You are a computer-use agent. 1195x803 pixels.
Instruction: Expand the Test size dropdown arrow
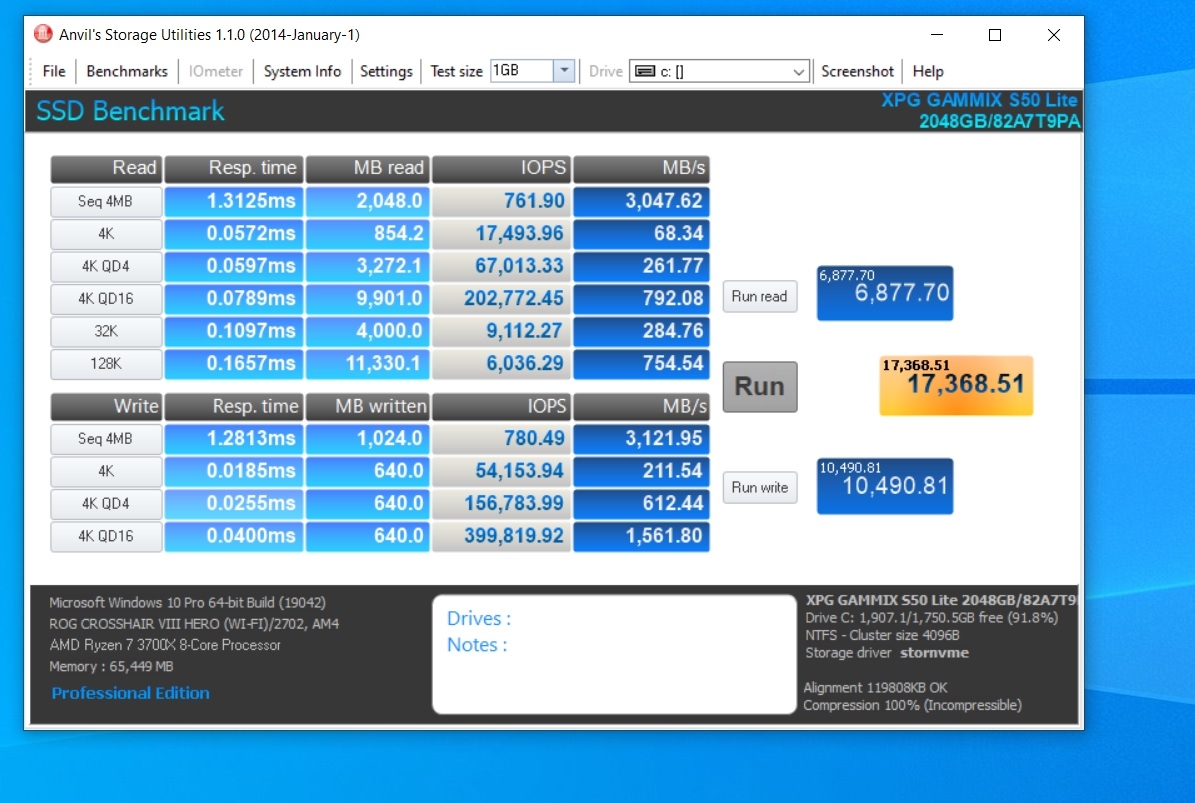[564, 71]
